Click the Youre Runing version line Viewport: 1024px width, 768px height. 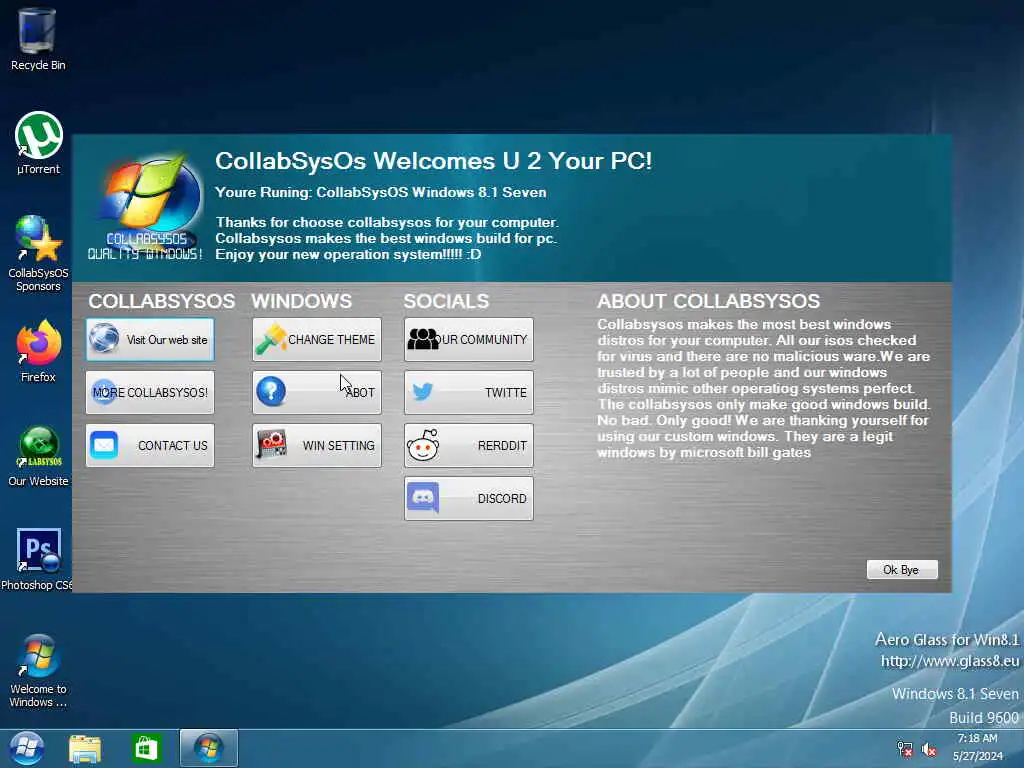381,193
